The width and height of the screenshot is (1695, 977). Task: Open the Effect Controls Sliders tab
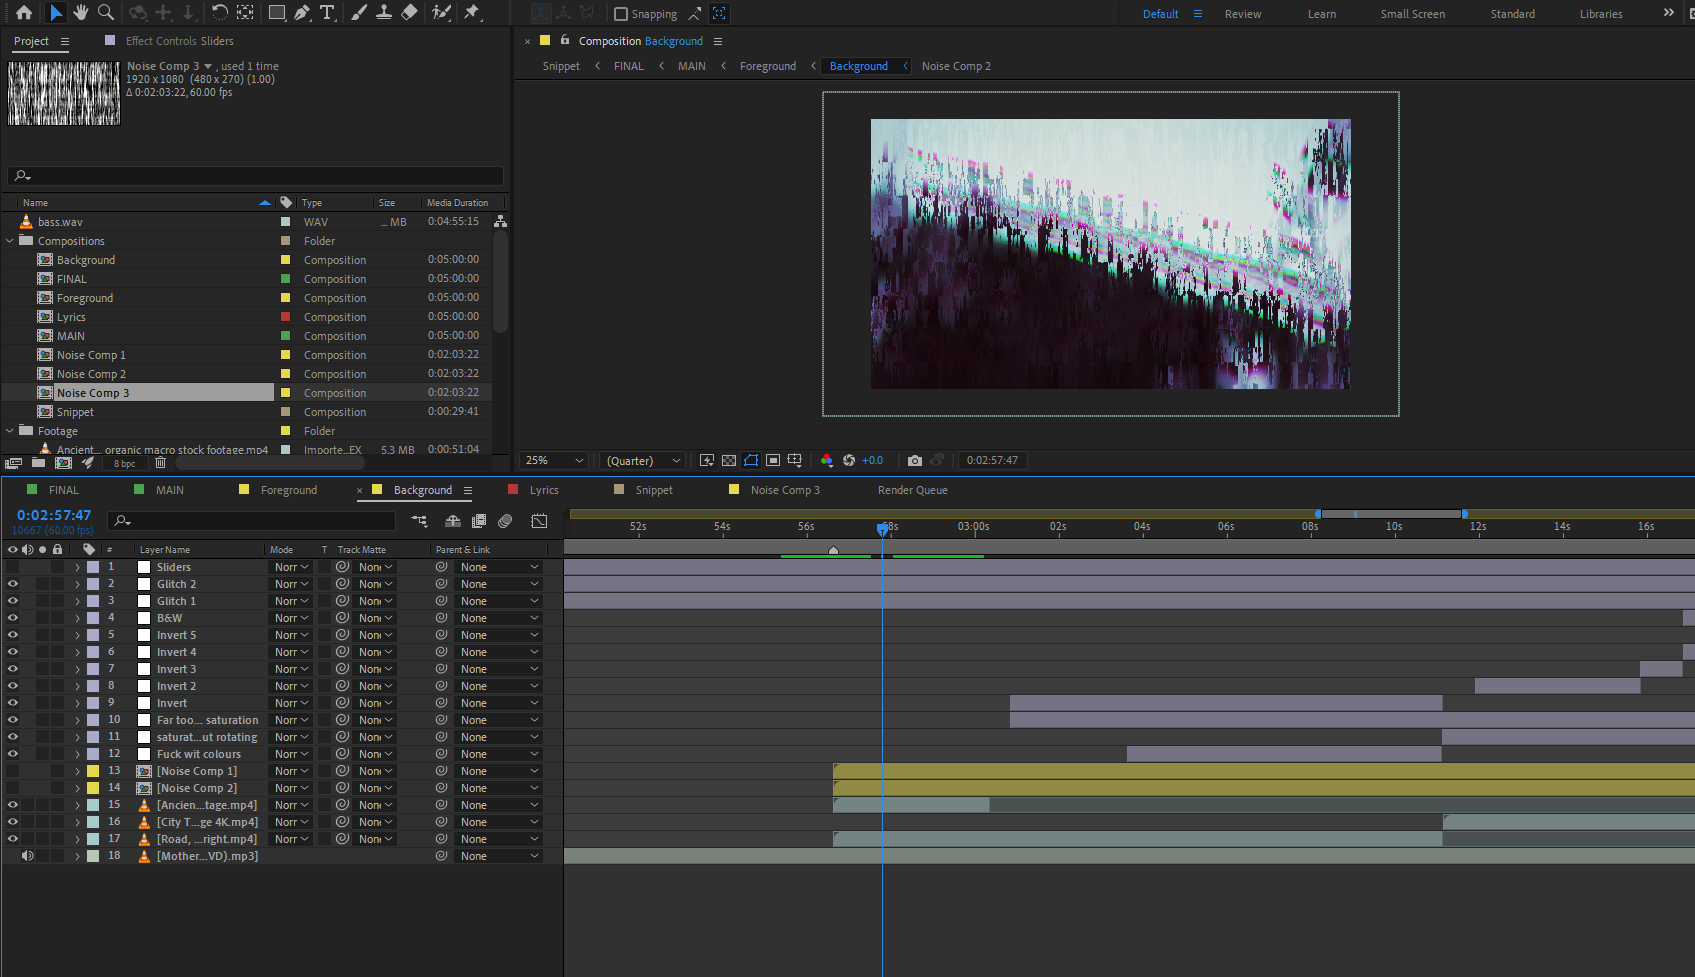[180, 41]
